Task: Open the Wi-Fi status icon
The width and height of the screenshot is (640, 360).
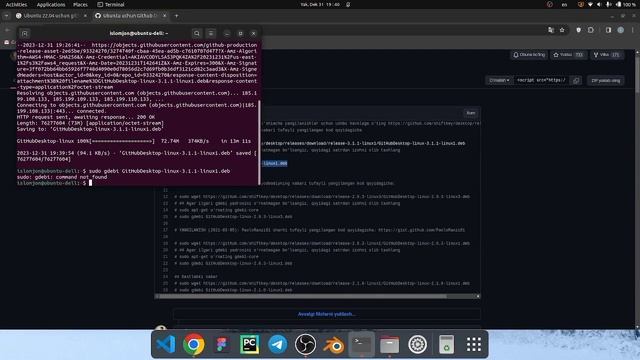Action: coord(590,4)
